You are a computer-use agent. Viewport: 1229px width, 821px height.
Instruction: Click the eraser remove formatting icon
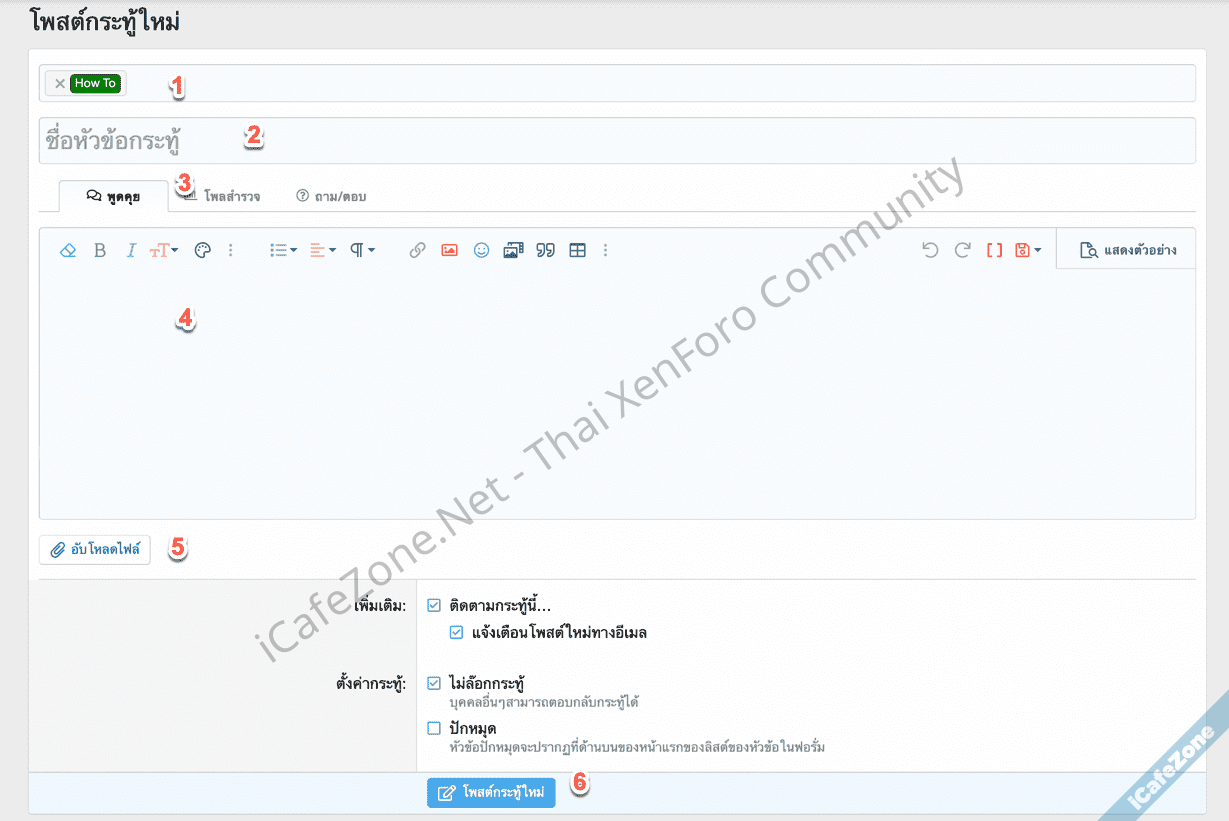(68, 250)
